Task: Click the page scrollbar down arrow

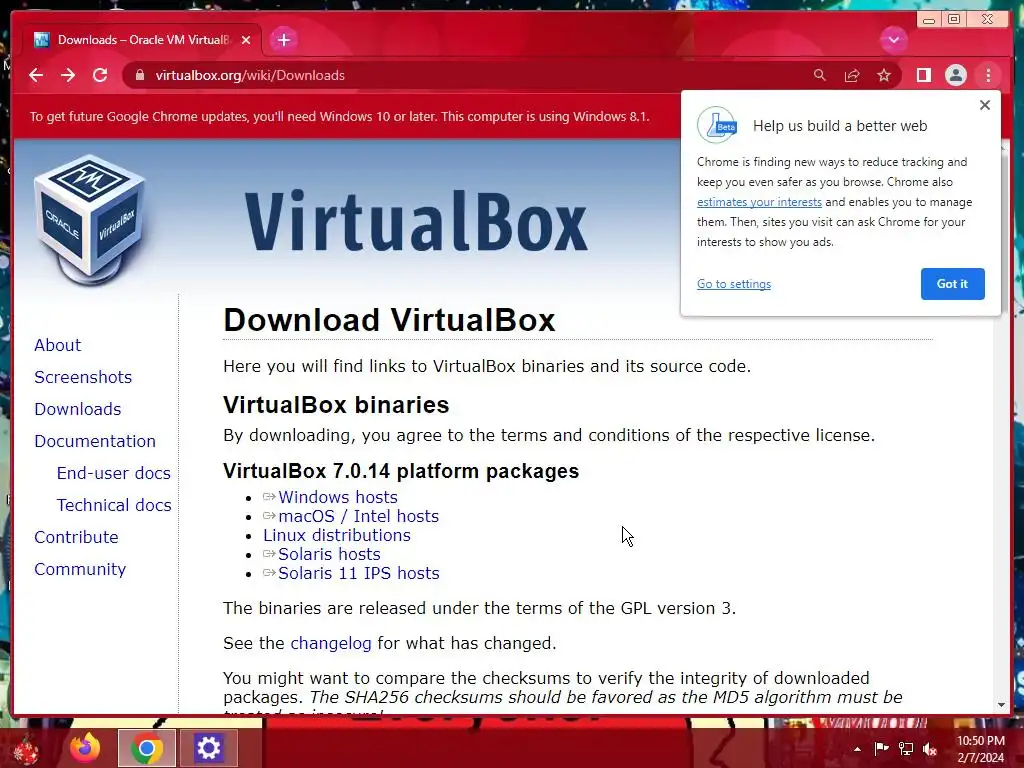Action: (1001, 705)
